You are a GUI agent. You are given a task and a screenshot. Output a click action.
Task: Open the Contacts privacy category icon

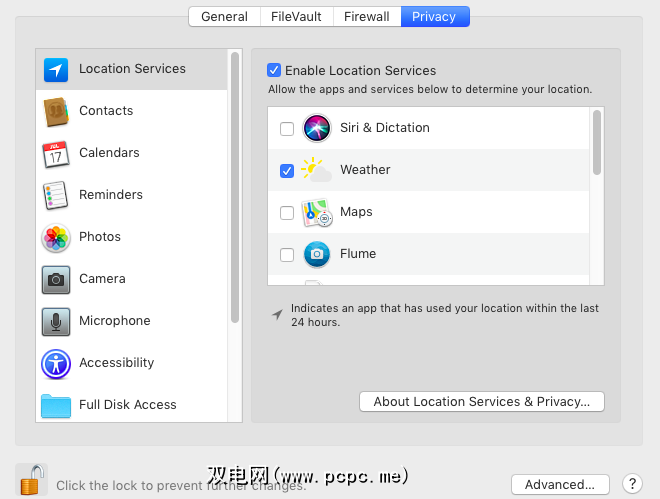tap(56, 111)
